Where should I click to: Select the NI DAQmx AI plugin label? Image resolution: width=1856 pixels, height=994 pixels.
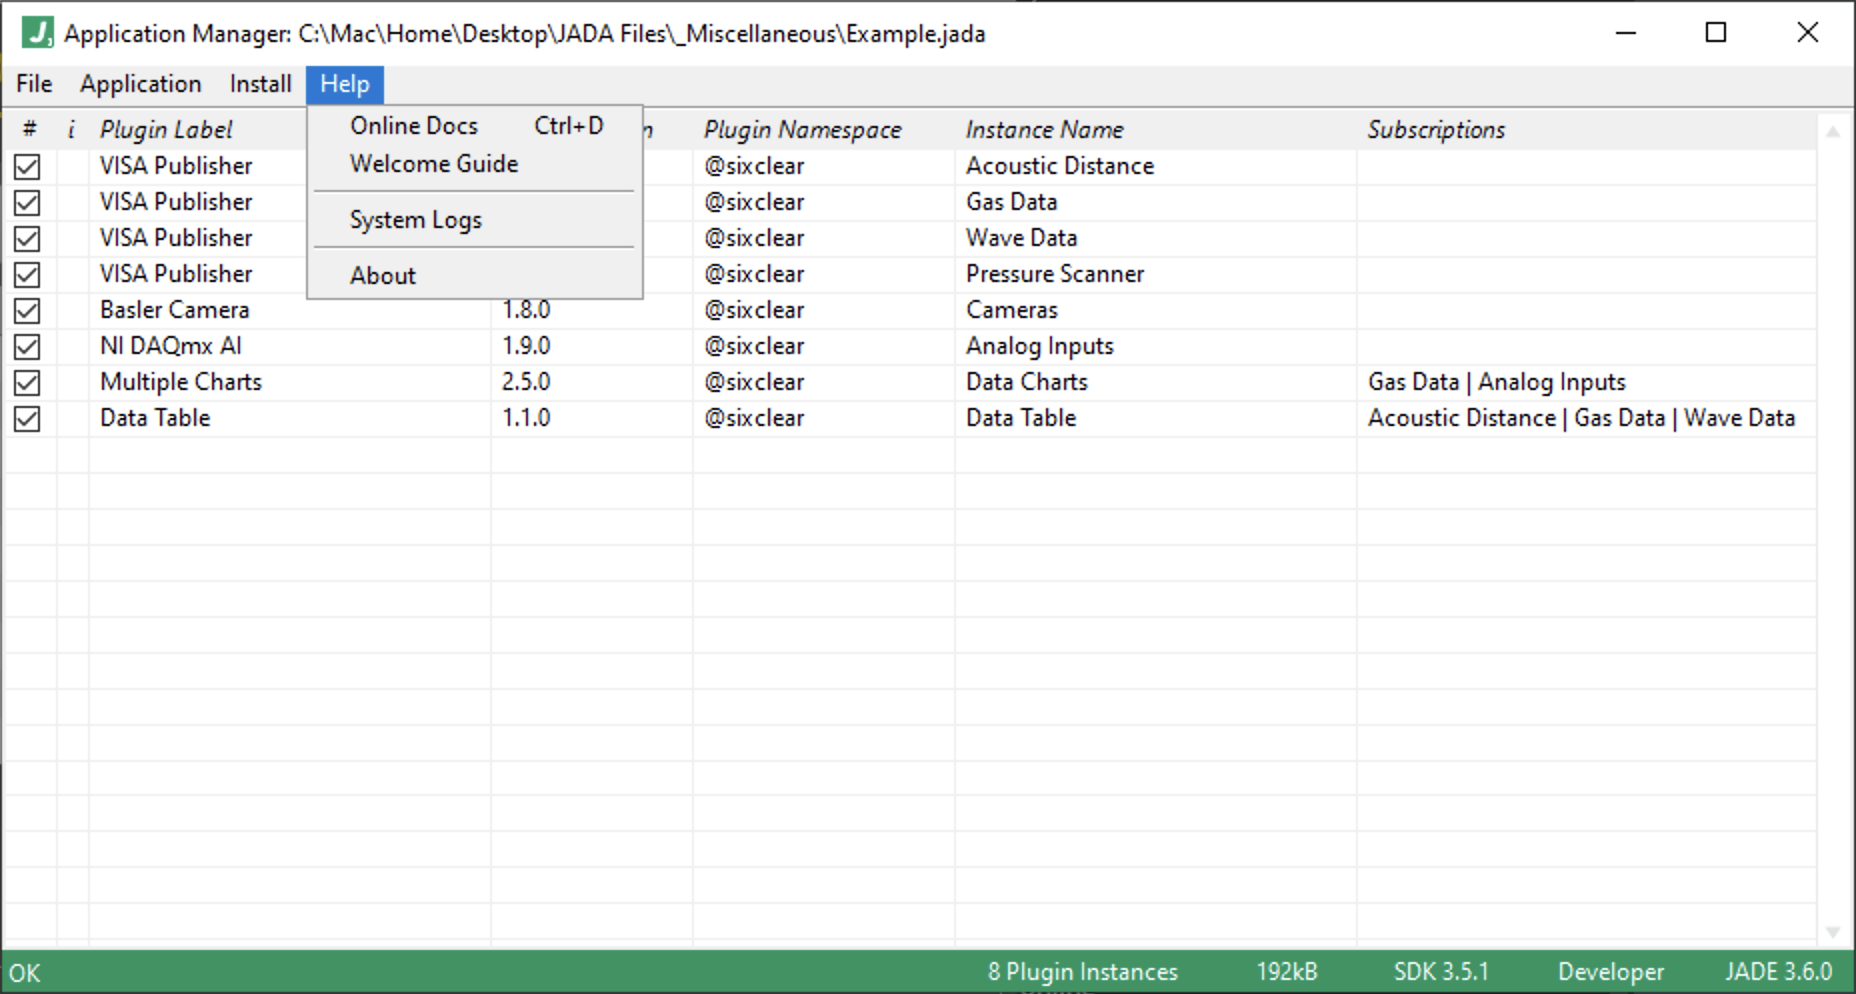coord(171,346)
